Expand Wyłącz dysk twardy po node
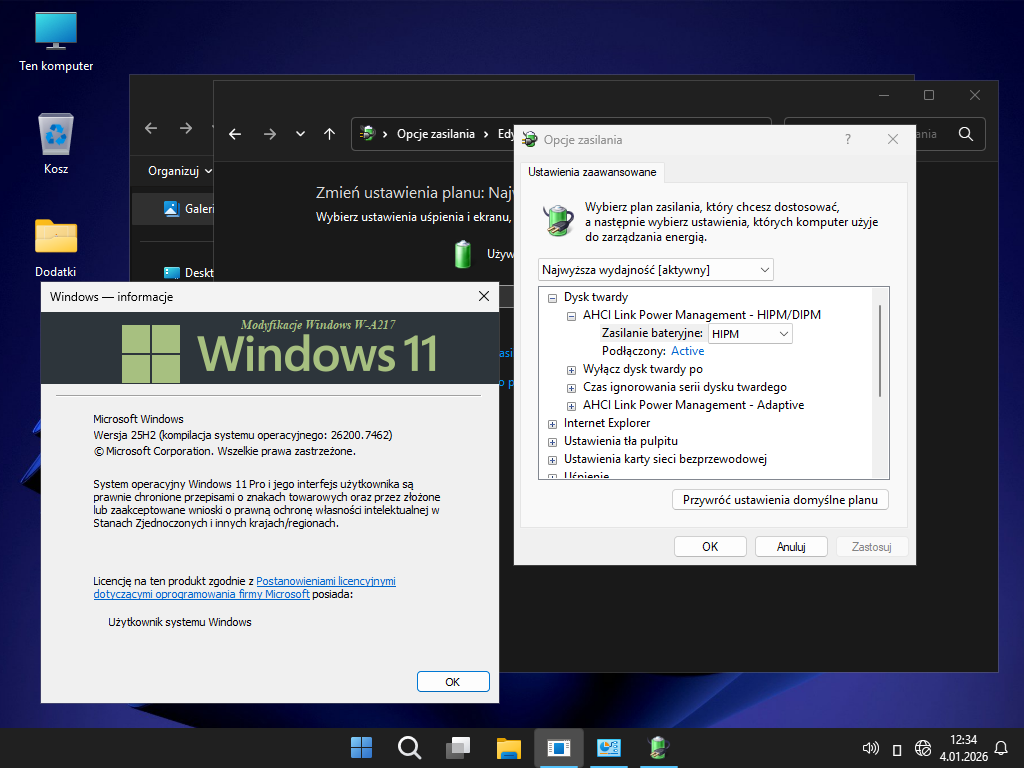1024x768 pixels. [571, 370]
